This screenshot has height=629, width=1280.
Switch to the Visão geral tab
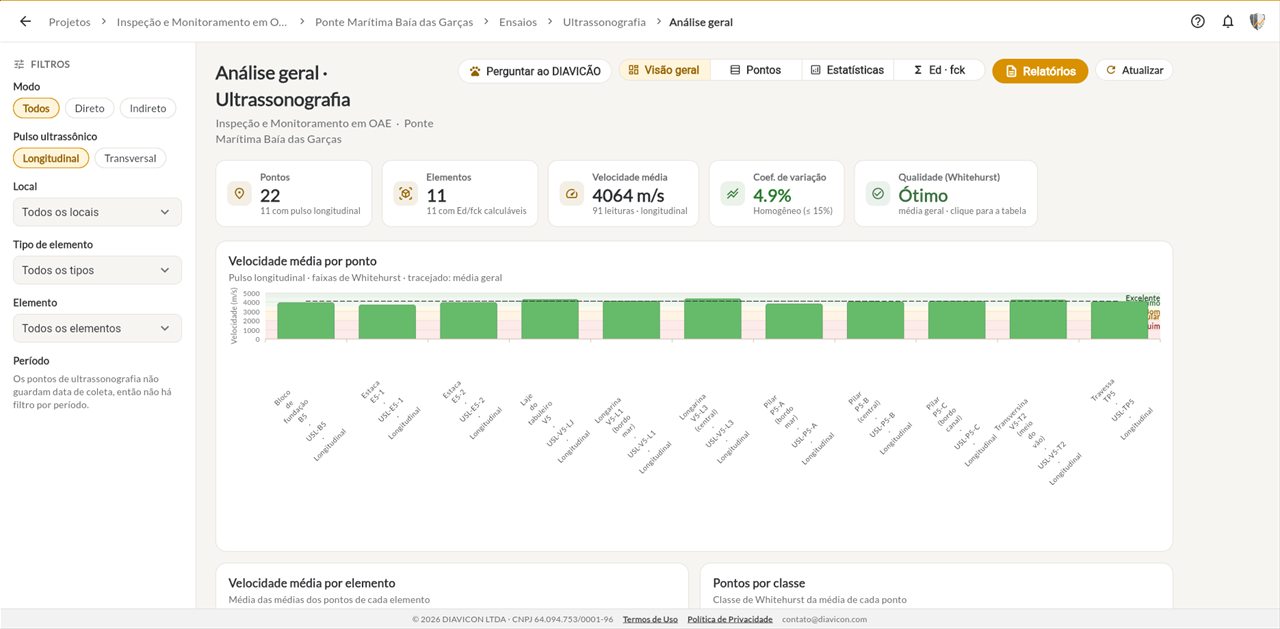click(665, 70)
